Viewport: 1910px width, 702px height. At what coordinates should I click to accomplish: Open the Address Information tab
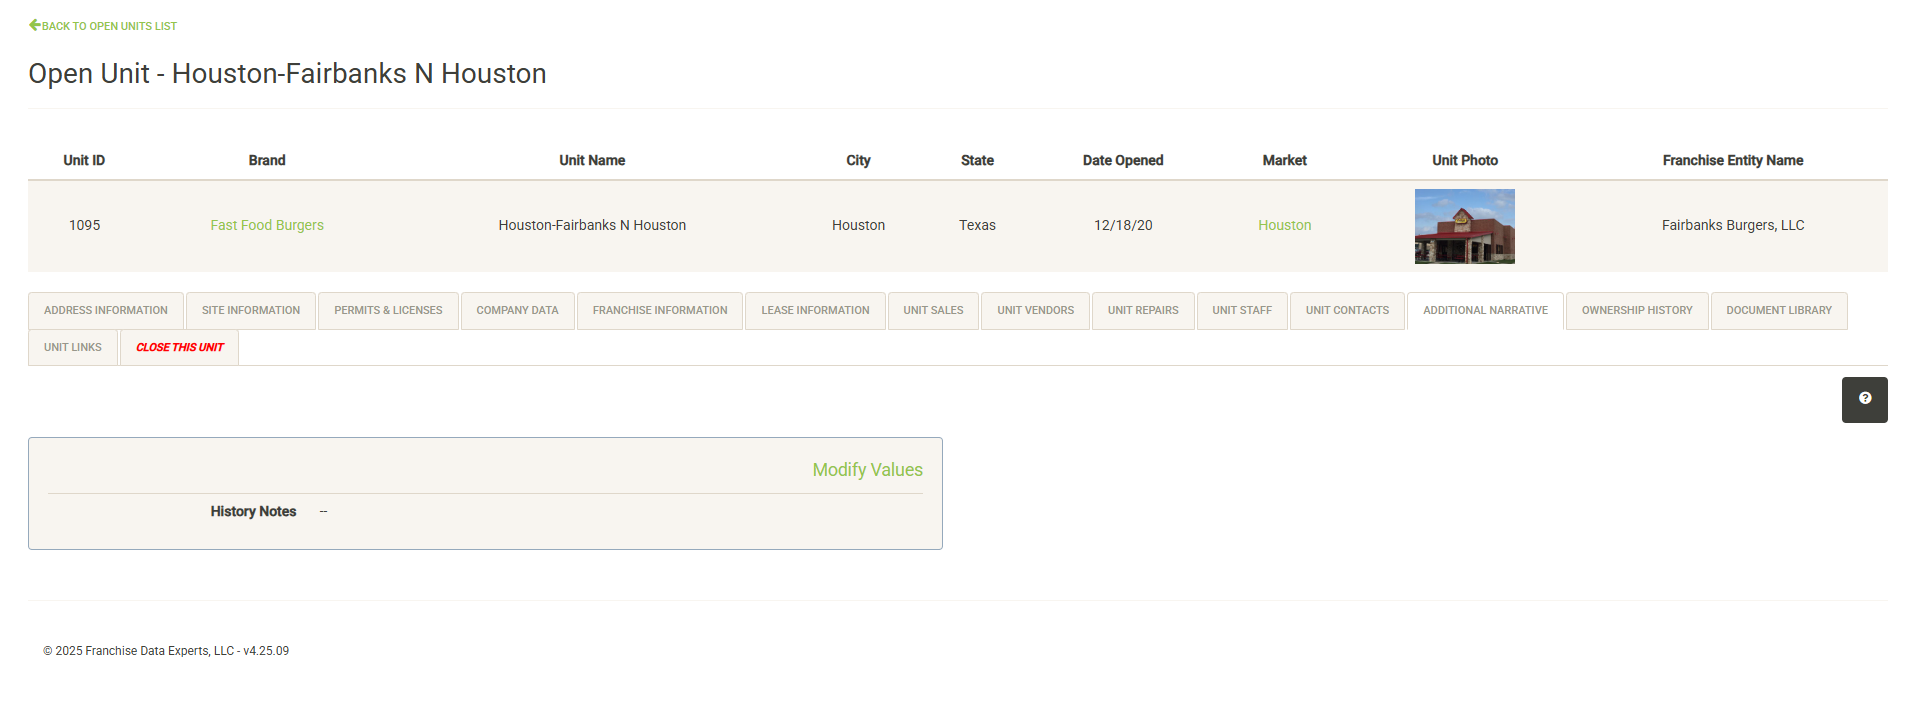(106, 311)
